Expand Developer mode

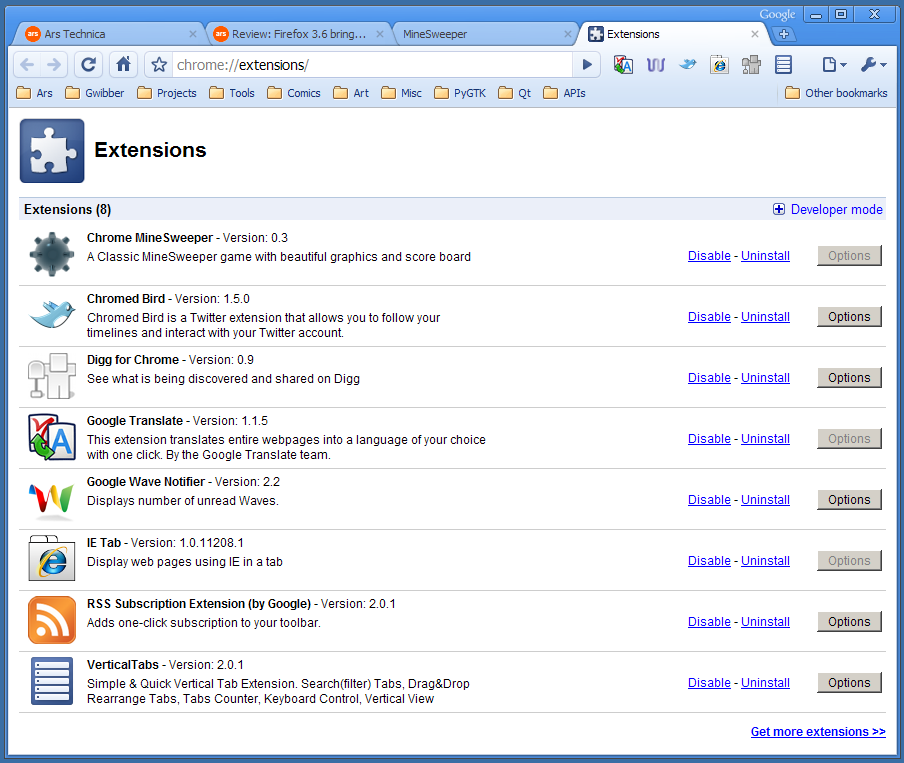828,209
